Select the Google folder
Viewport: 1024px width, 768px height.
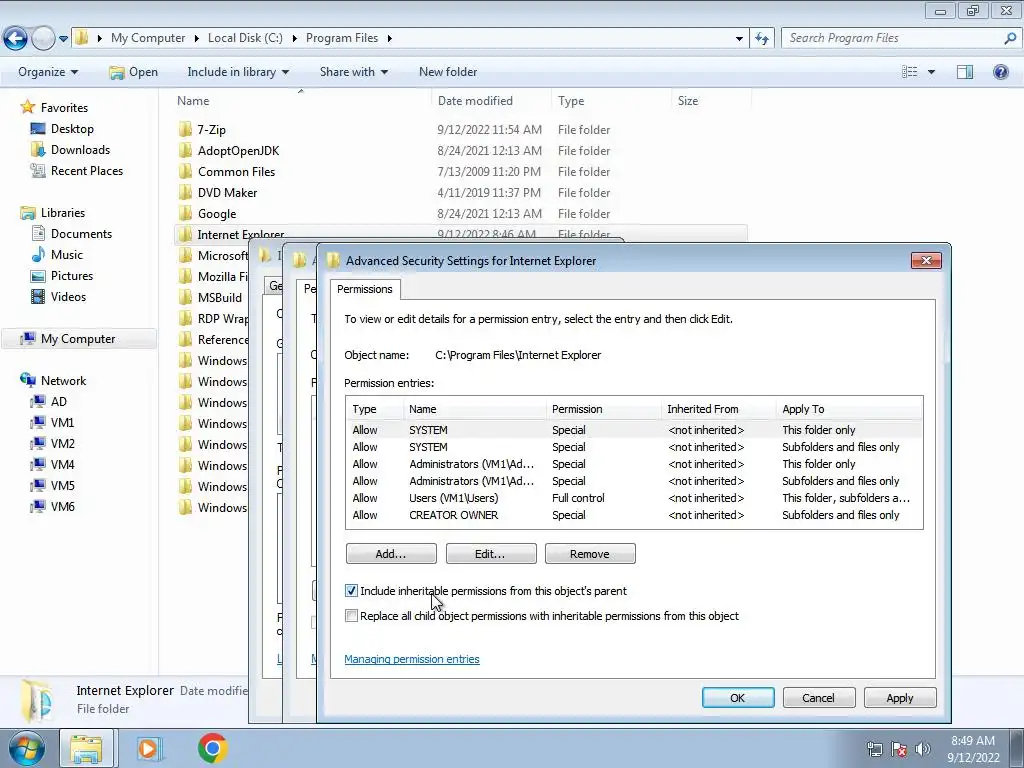(x=217, y=214)
